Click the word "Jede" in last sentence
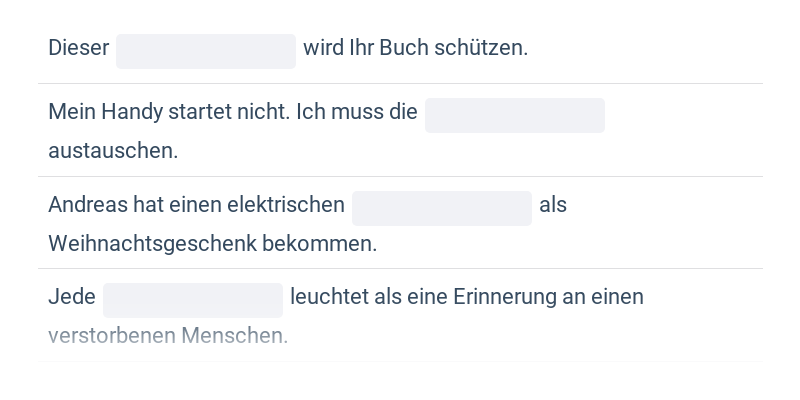The height and width of the screenshot is (400, 800). point(72,297)
